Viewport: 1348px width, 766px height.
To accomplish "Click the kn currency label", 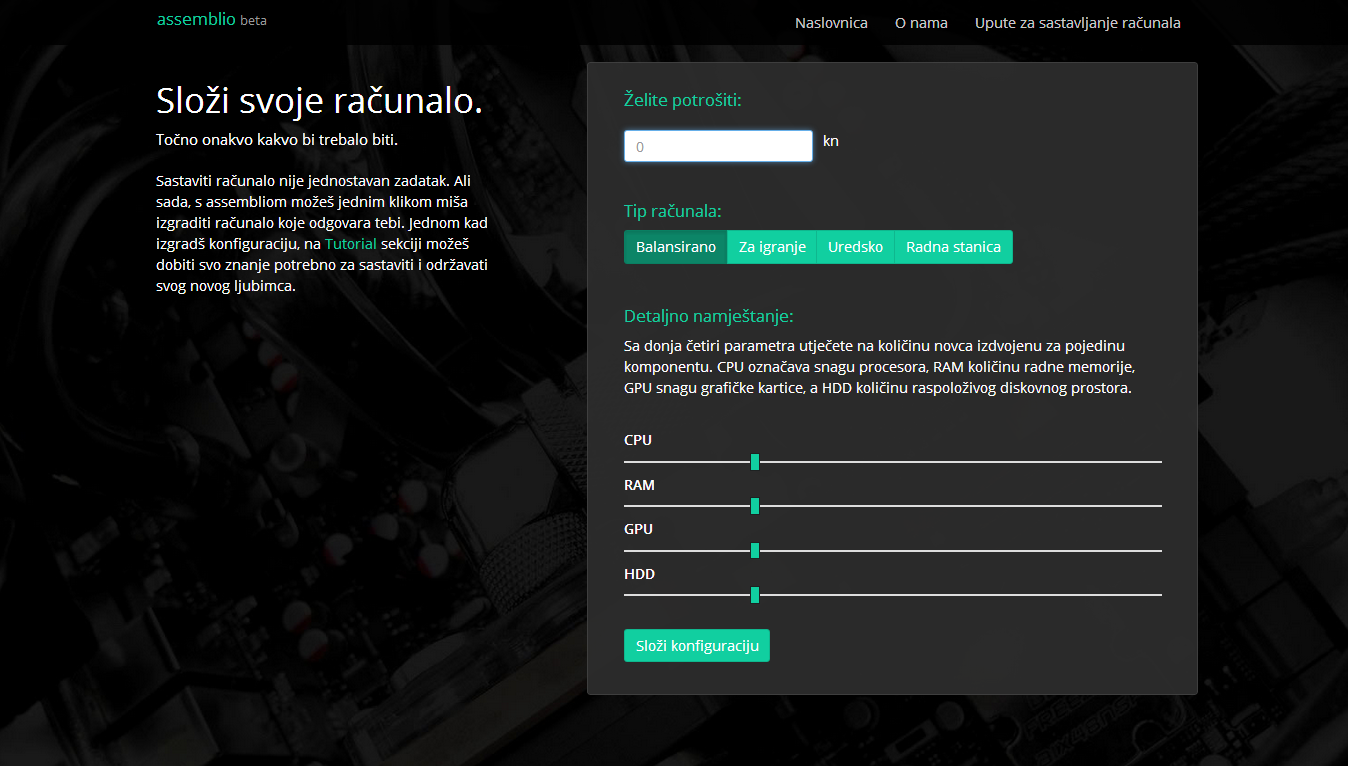I will pyautogui.click(x=830, y=141).
